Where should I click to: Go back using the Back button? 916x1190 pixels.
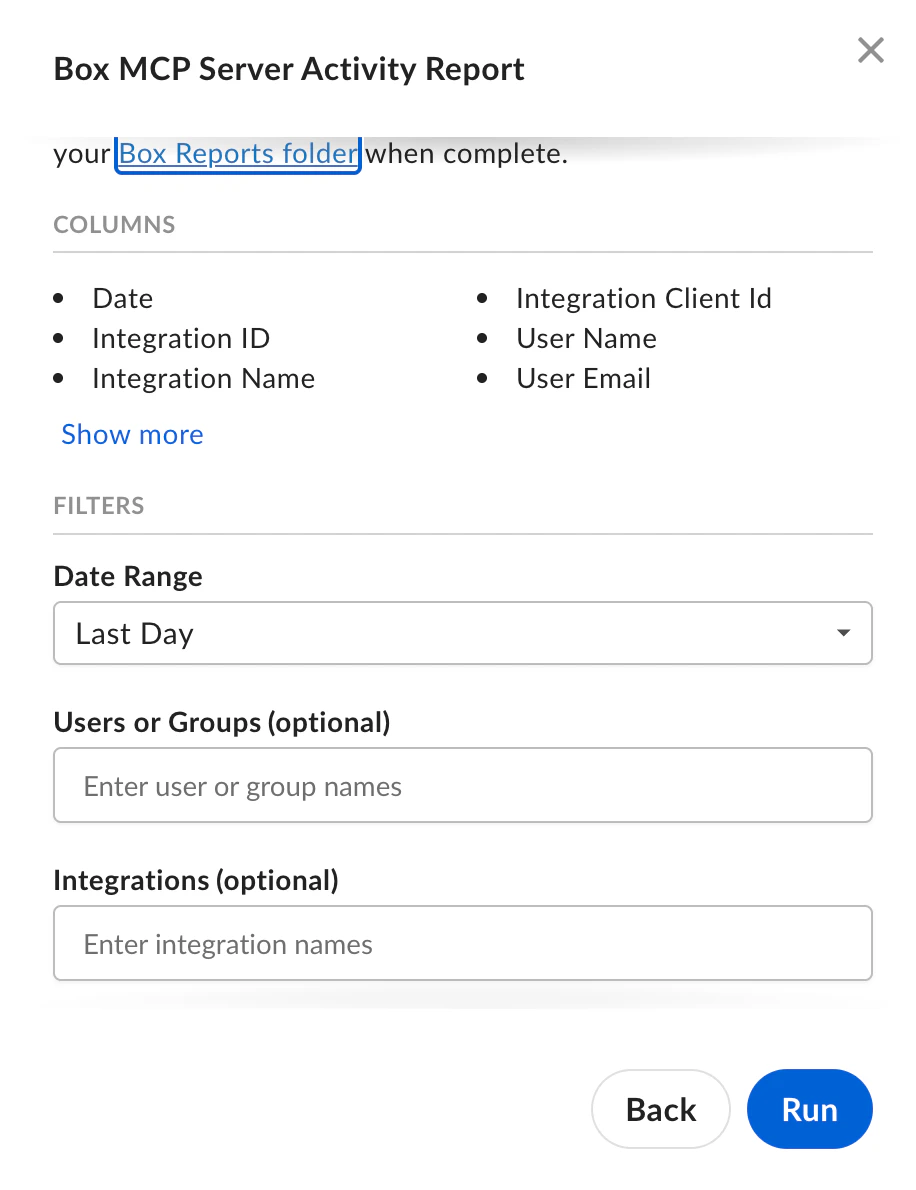pos(660,1109)
